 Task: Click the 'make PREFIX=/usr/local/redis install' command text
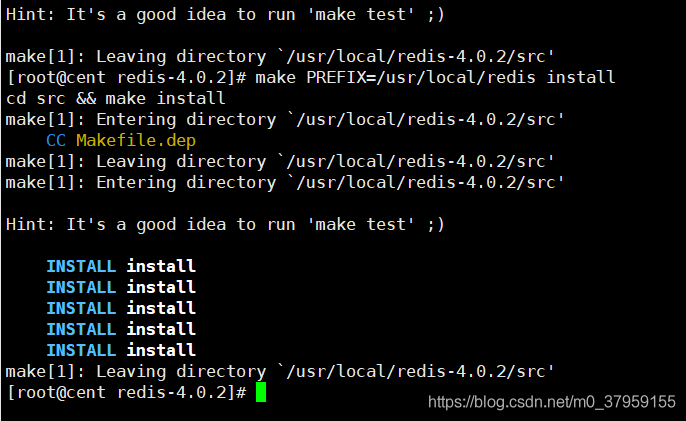435,77
